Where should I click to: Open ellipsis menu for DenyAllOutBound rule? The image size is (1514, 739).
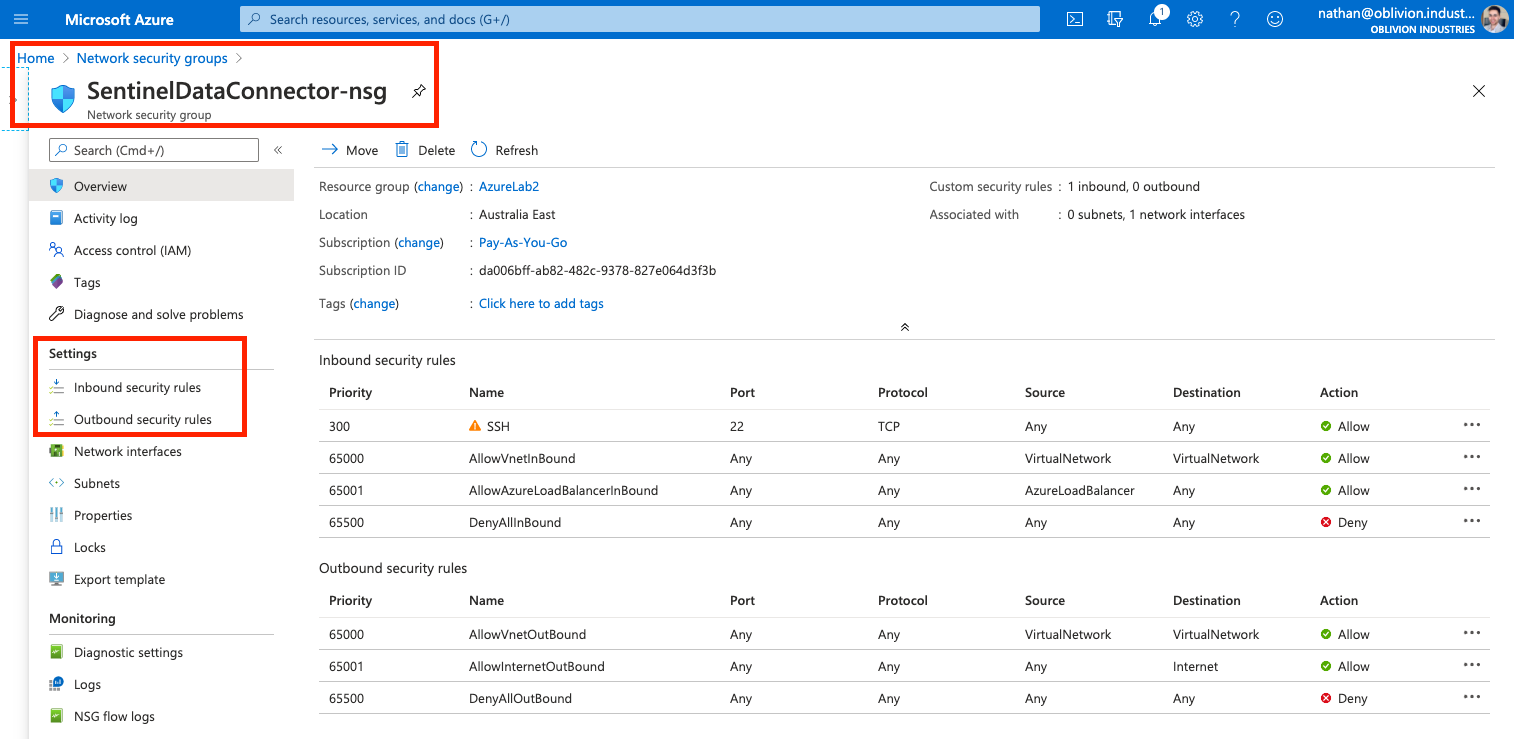(x=1471, y=697)
